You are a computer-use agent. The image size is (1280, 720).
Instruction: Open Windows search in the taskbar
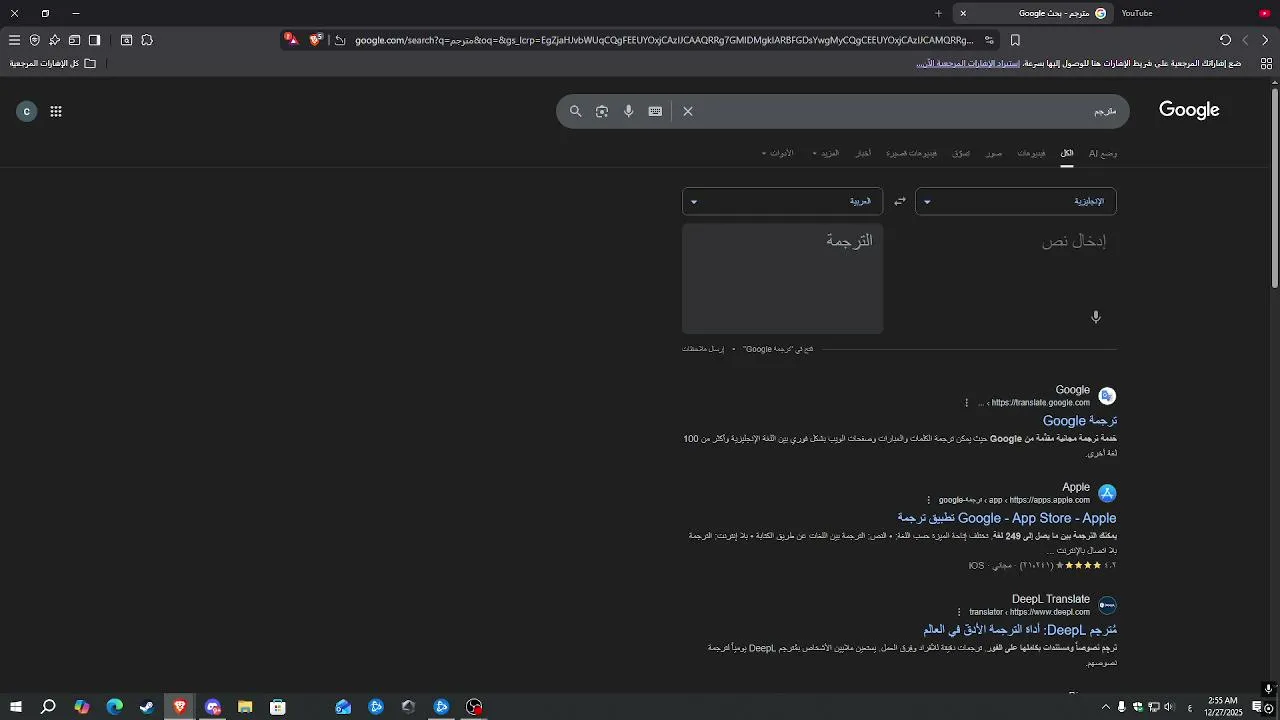(x=48, y=707)
